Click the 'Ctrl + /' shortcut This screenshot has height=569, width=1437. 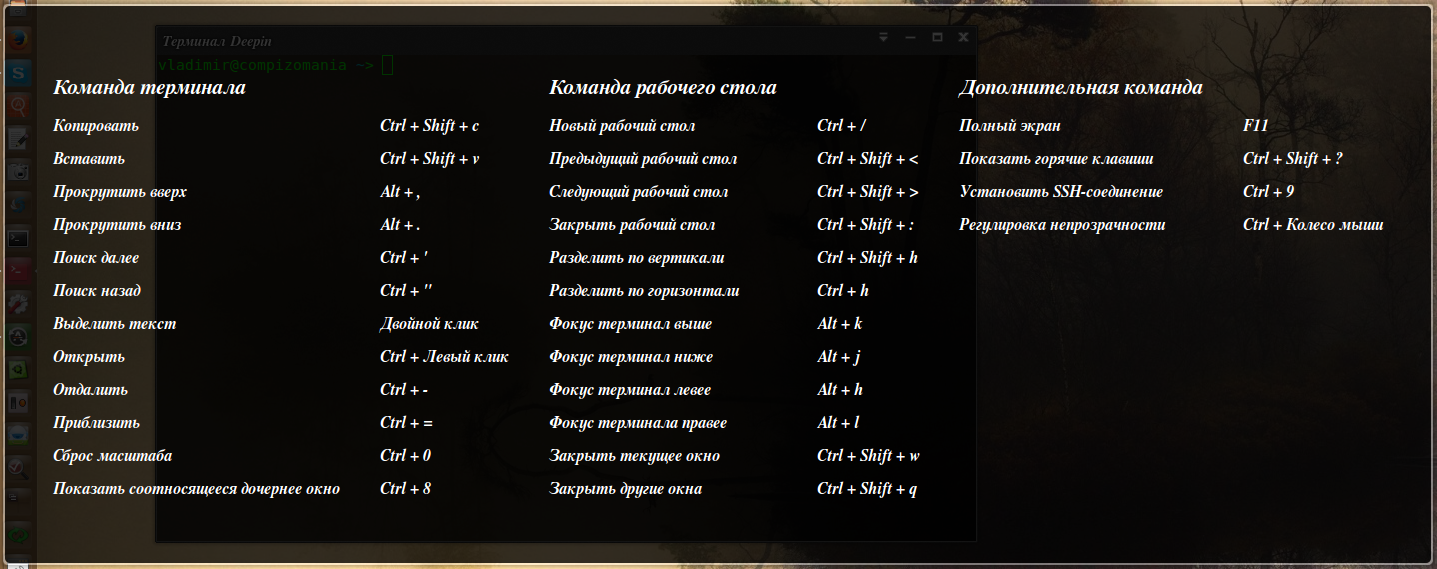point(842,126)
